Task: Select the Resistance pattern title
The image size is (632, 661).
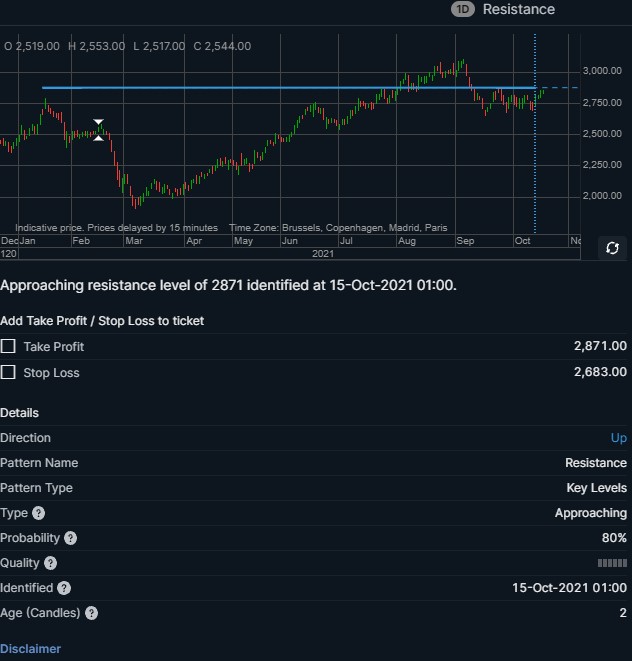Action: click(519, 9)
